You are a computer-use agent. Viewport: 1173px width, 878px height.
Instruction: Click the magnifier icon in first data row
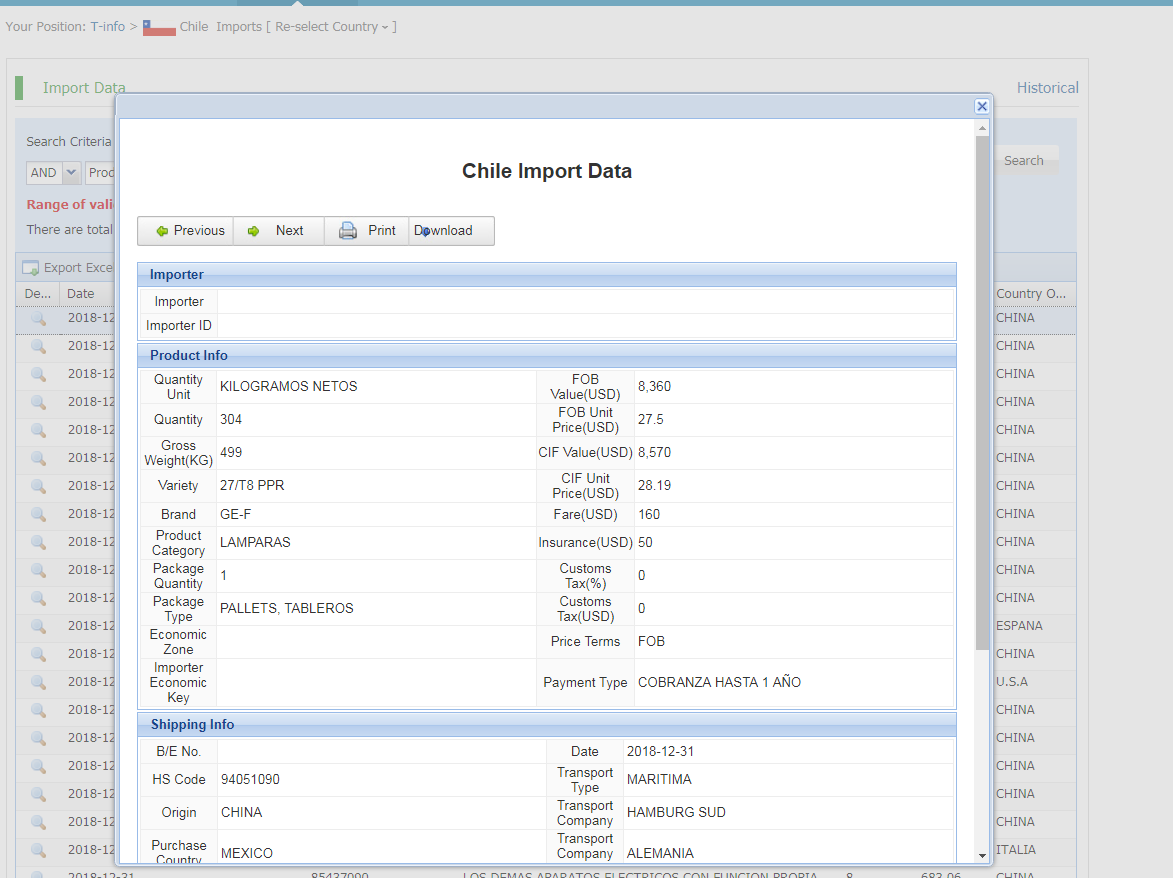click(x=38, y=318)
